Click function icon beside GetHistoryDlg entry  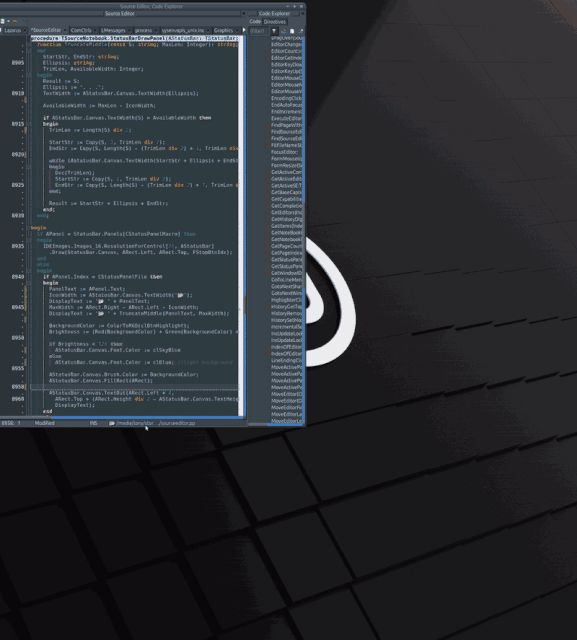[x=268, y=219]
